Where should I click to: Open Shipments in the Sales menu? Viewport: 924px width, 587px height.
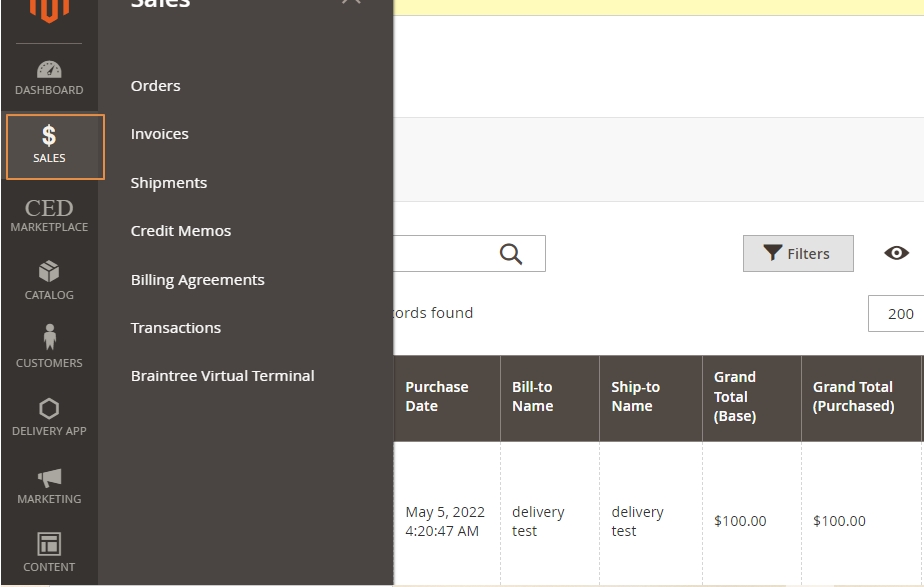click(169, 183)
